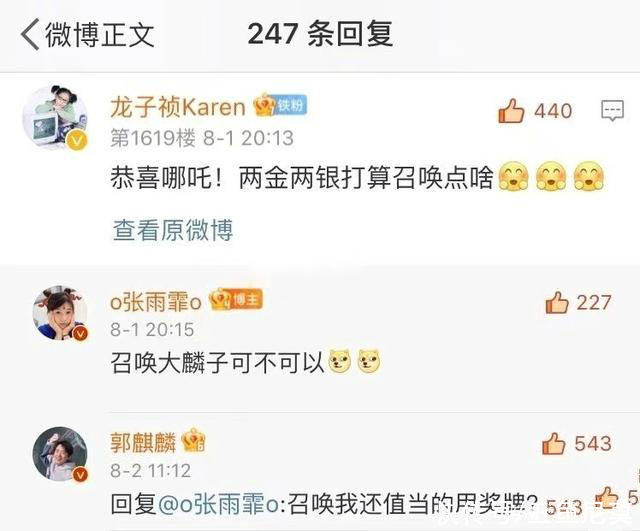640x531 pixels.
Task: Like 龙子祯Karen's comment with 440 likes
Action: (x=511, y=111)
